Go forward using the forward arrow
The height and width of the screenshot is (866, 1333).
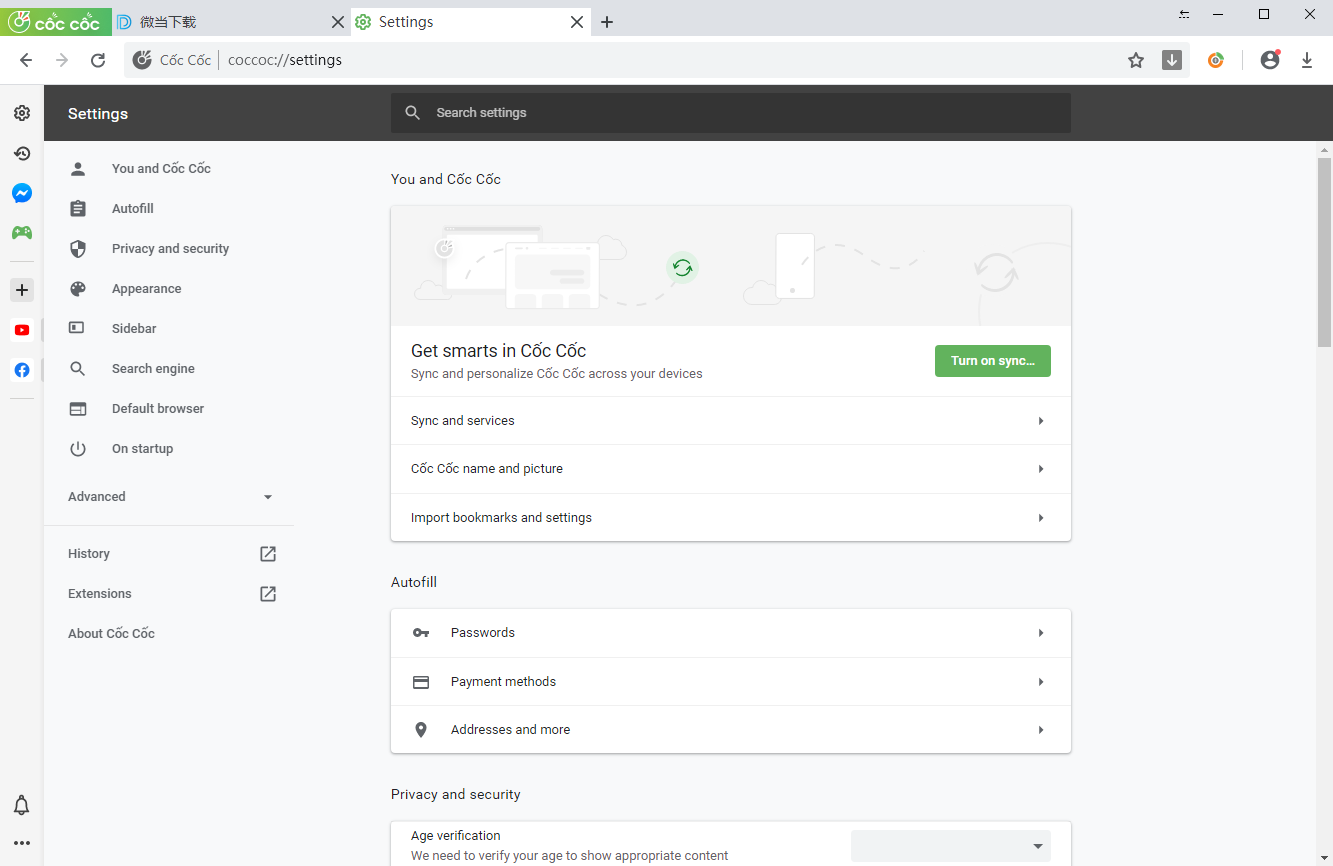click(62, 60)
